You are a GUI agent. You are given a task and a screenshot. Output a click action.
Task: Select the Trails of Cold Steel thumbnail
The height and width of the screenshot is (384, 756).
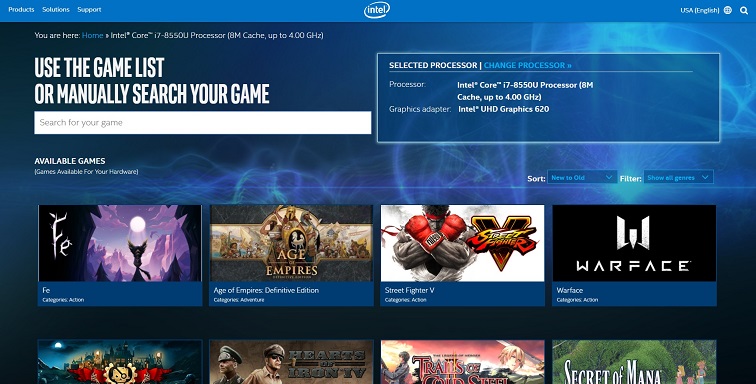[462, 362]
